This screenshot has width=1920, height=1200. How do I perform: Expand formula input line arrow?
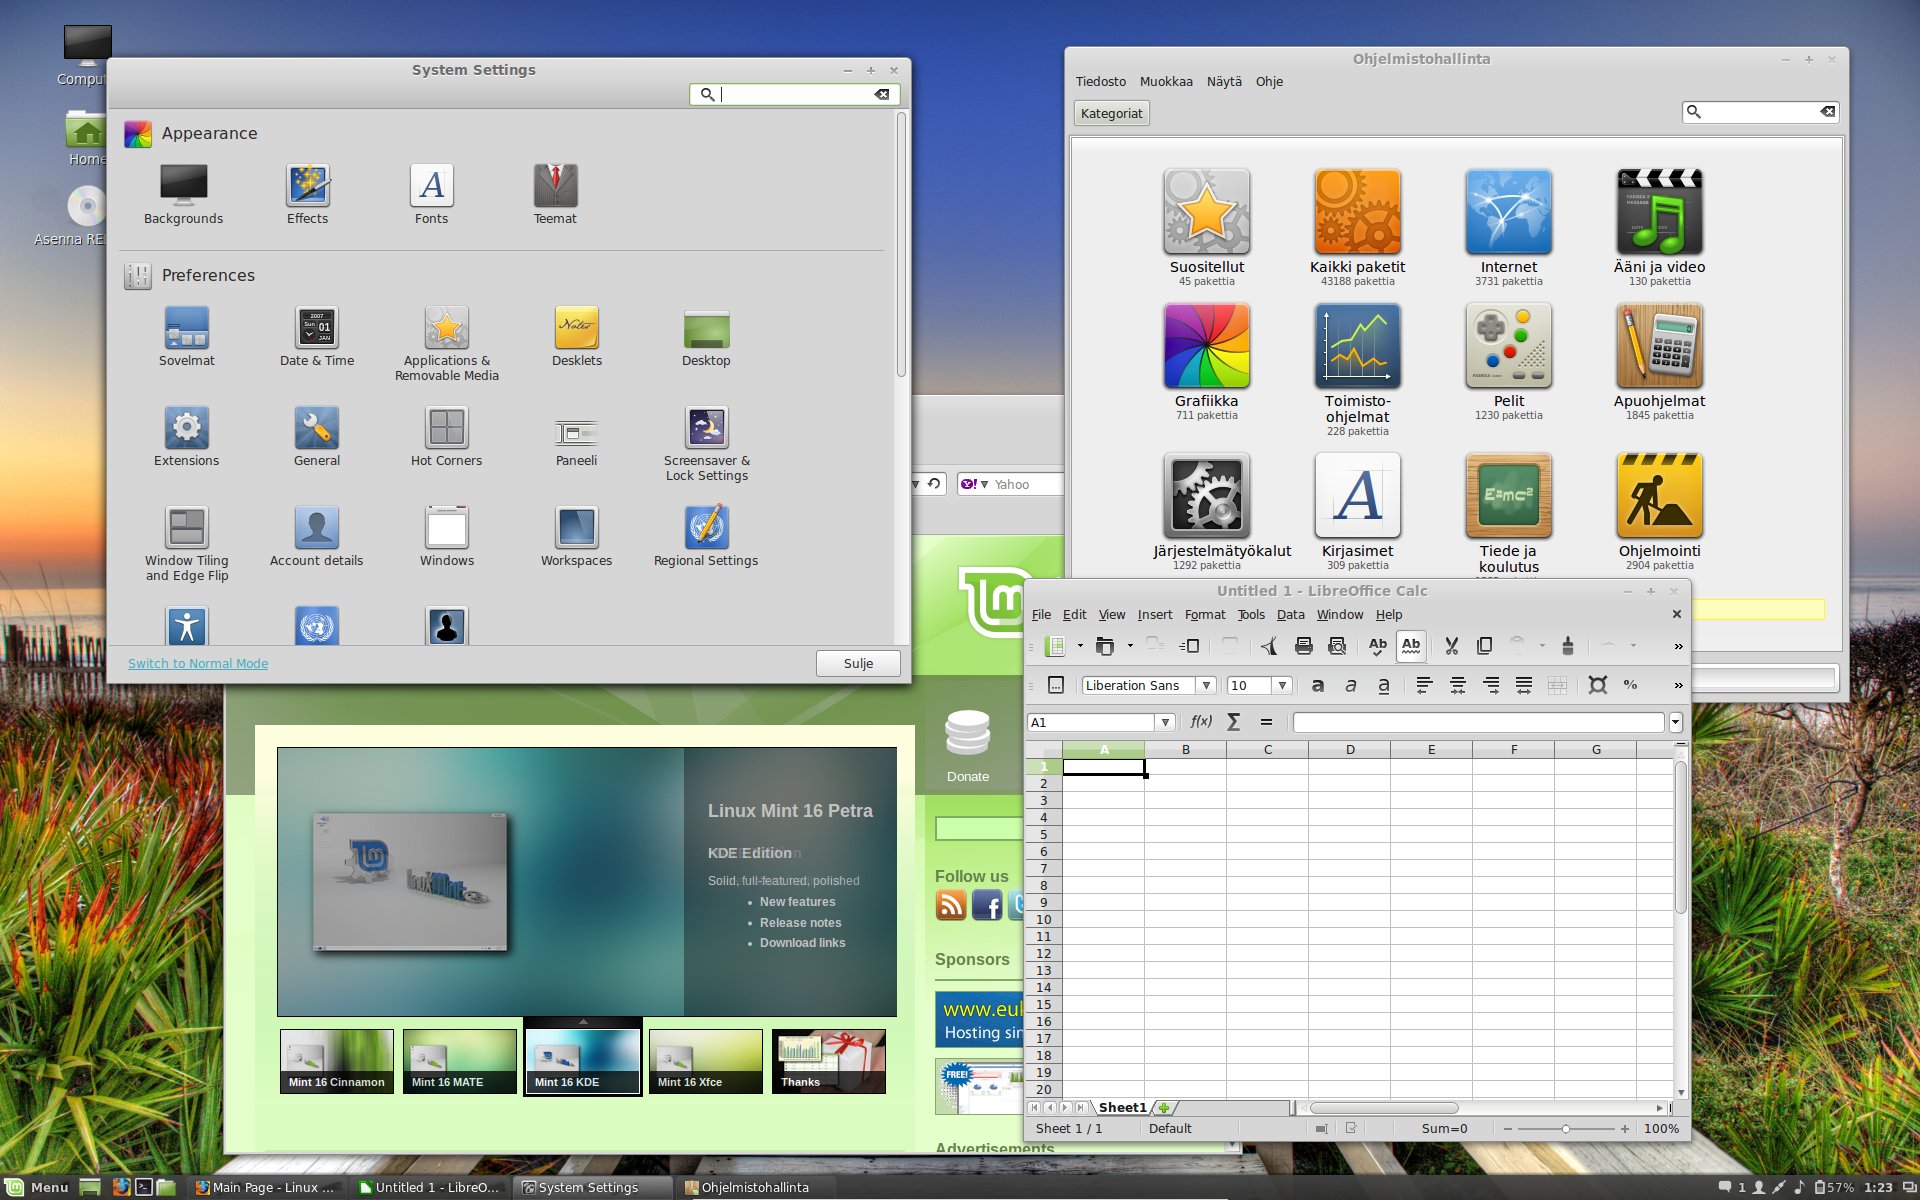[x=1676, y=722]
